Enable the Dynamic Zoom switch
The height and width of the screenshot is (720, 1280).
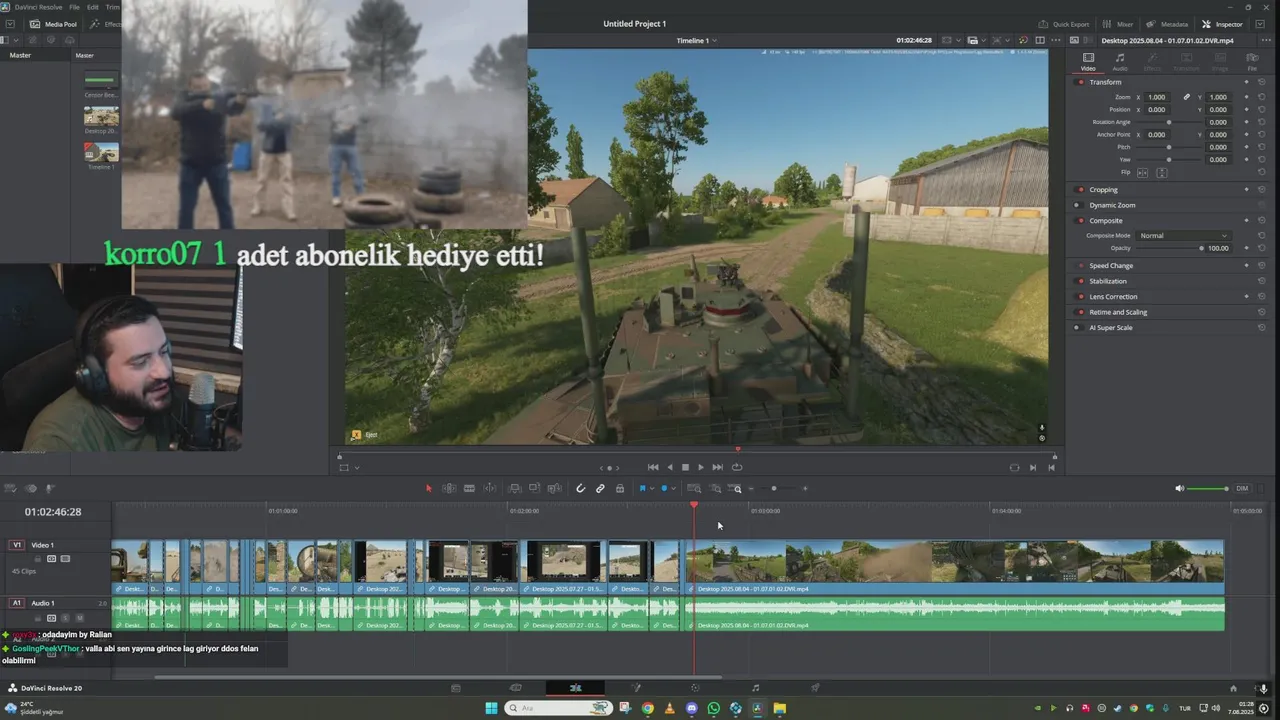pos(1080,205)
